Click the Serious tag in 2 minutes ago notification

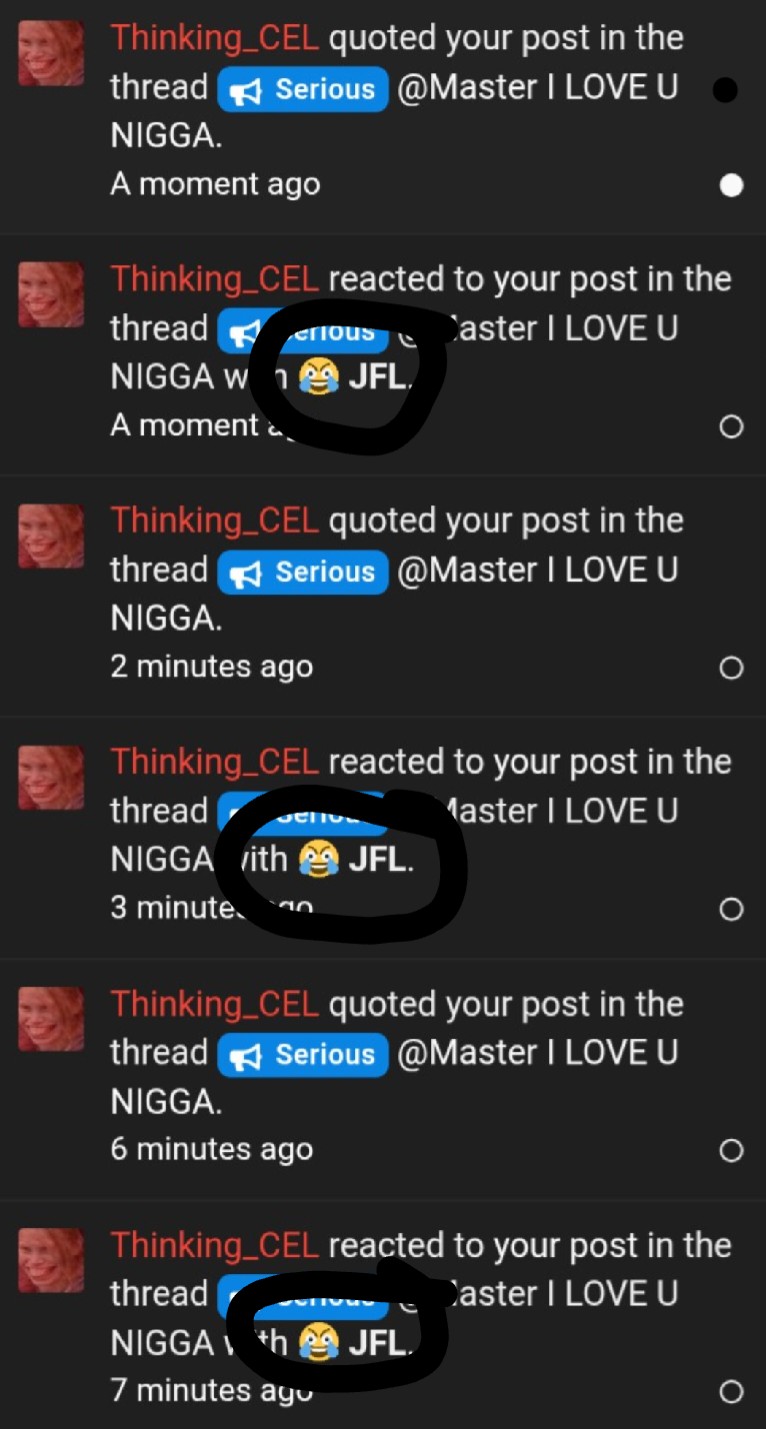click(302, 572)
